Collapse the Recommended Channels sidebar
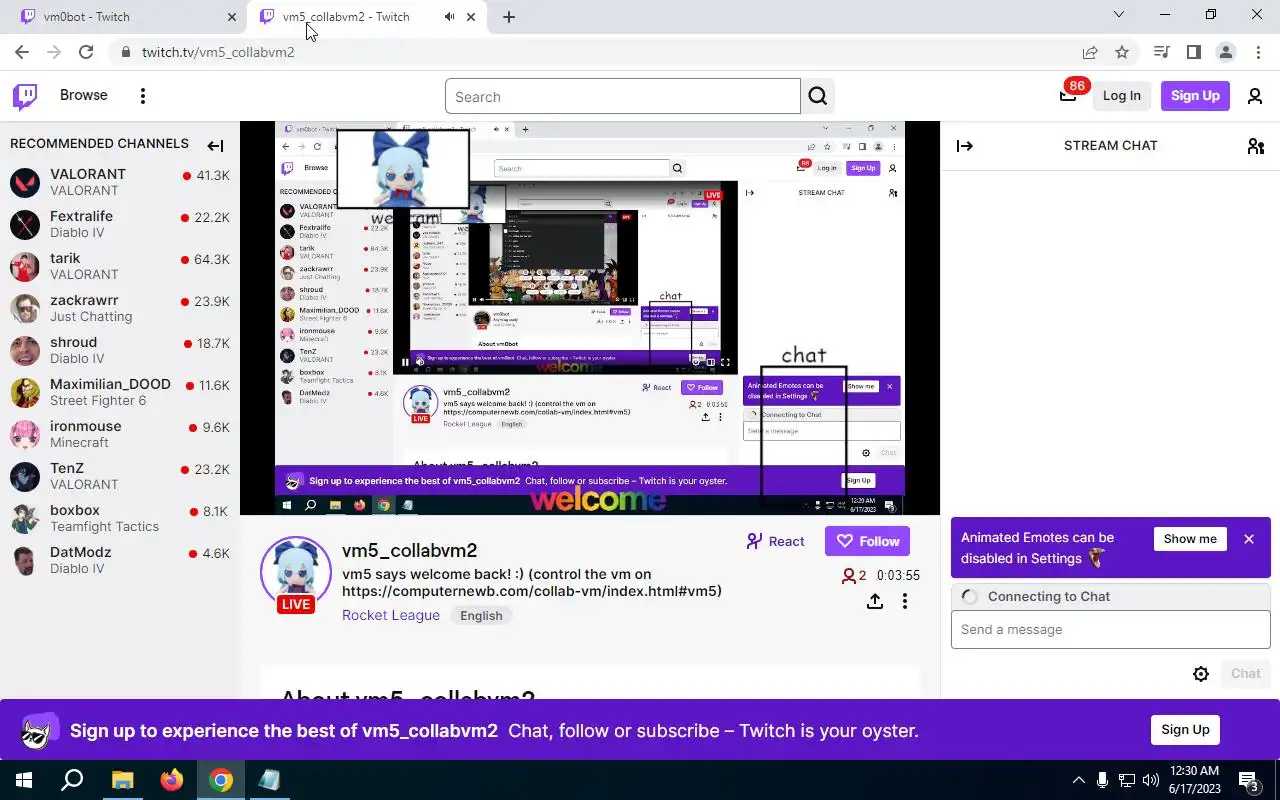 point(215,146)
